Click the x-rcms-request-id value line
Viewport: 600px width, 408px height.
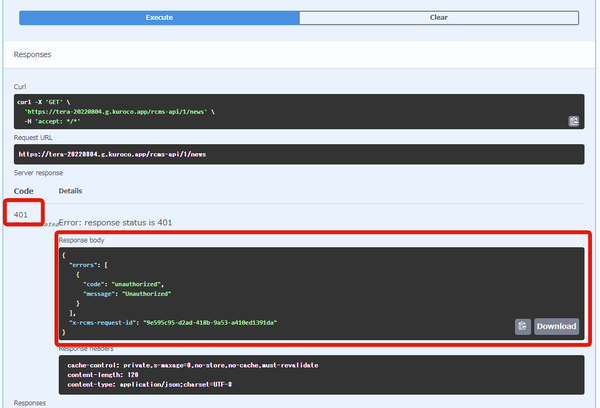173,323
